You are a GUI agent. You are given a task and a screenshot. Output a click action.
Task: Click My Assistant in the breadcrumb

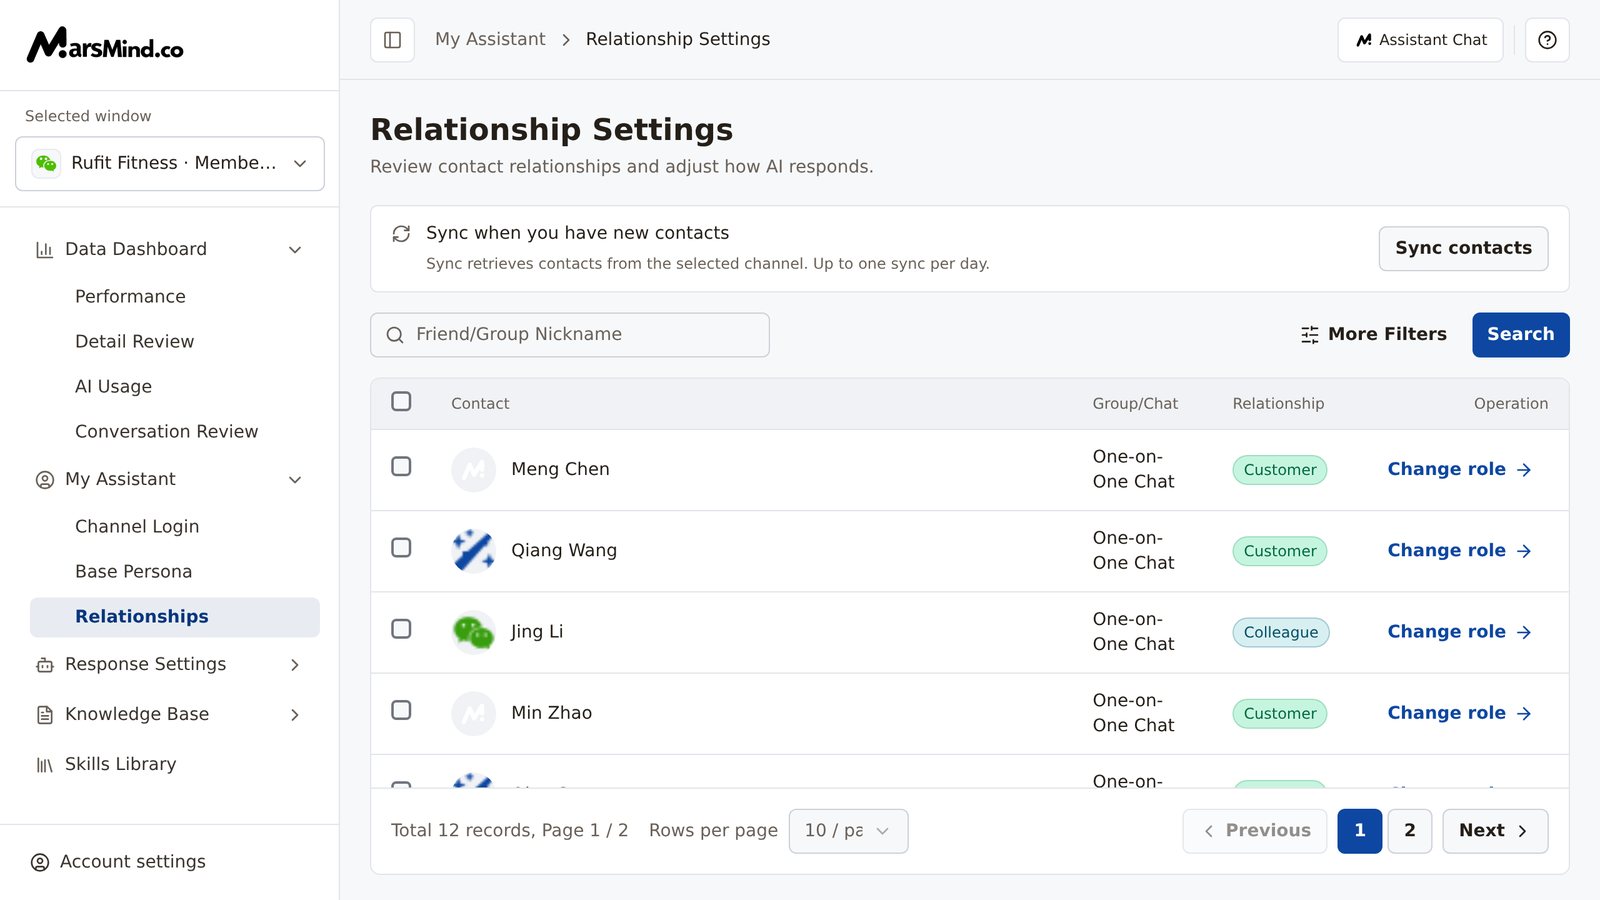(x=490, y=39)
